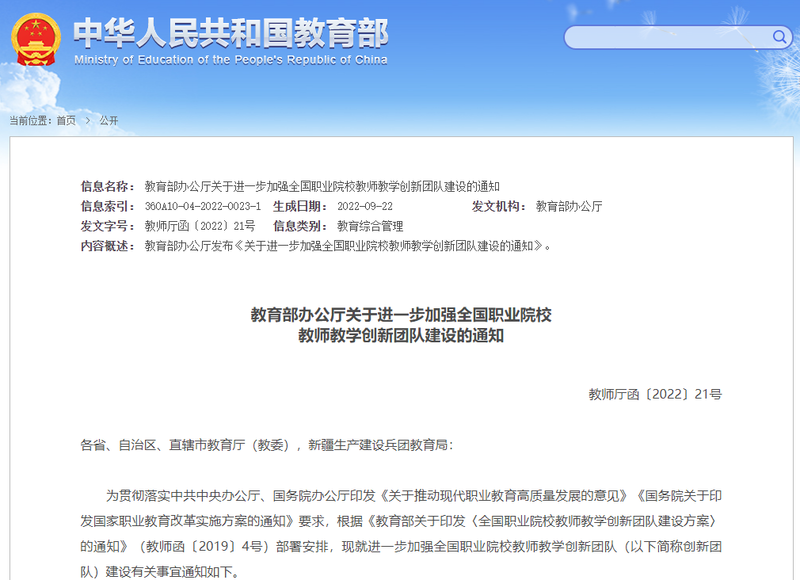800x580 pixels.
Task: Click the breadcrumb arrow before 公开
Action: pos(87,120)
